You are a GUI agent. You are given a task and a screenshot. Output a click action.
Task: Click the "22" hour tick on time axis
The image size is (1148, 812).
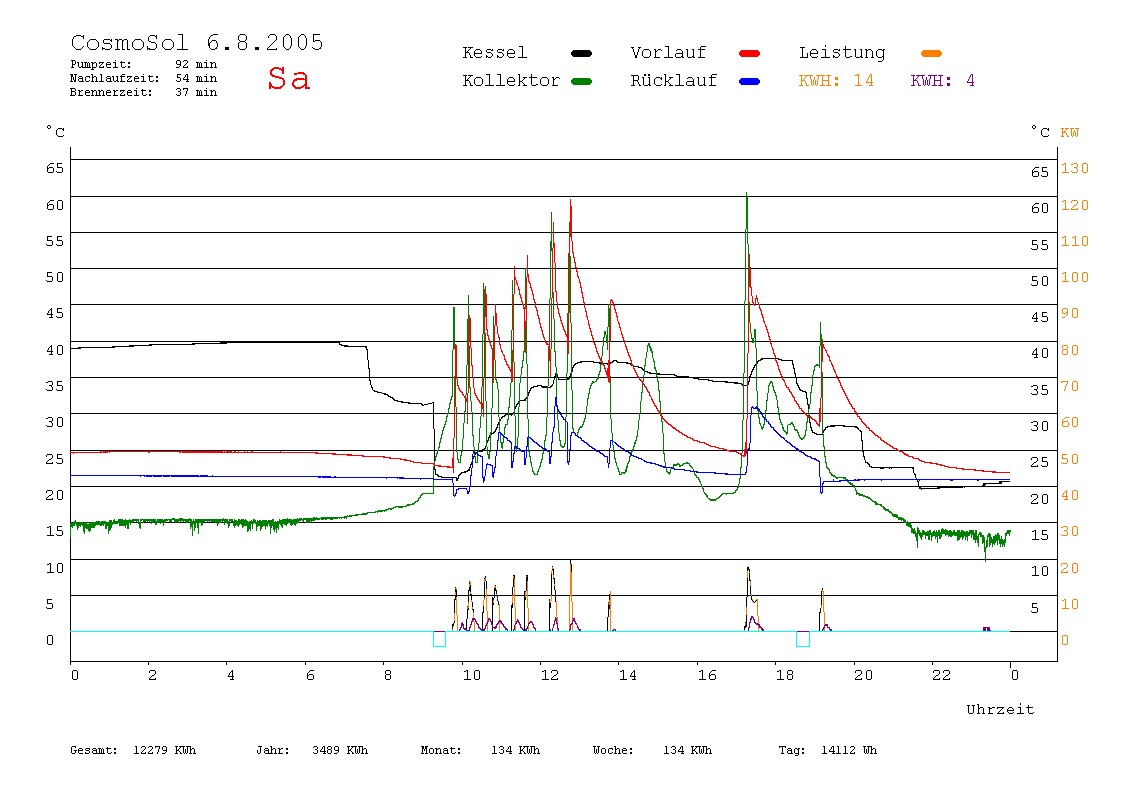click(x=942, y=675)
